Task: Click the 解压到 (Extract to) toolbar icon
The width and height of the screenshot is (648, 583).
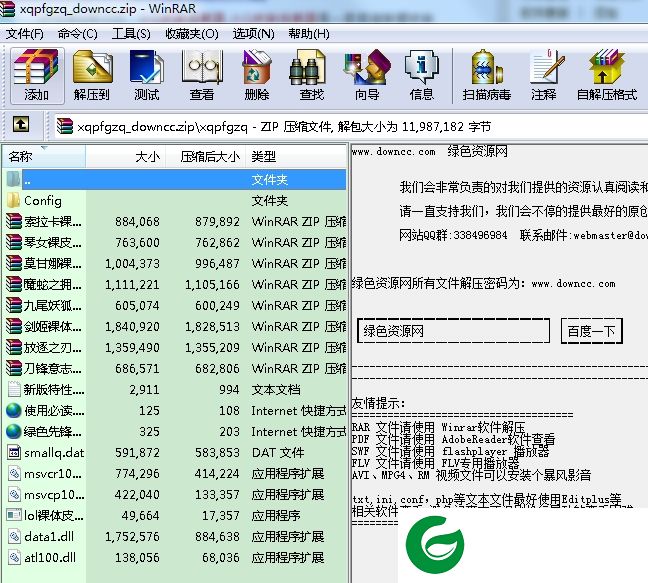Action: (x=92, y=76)
